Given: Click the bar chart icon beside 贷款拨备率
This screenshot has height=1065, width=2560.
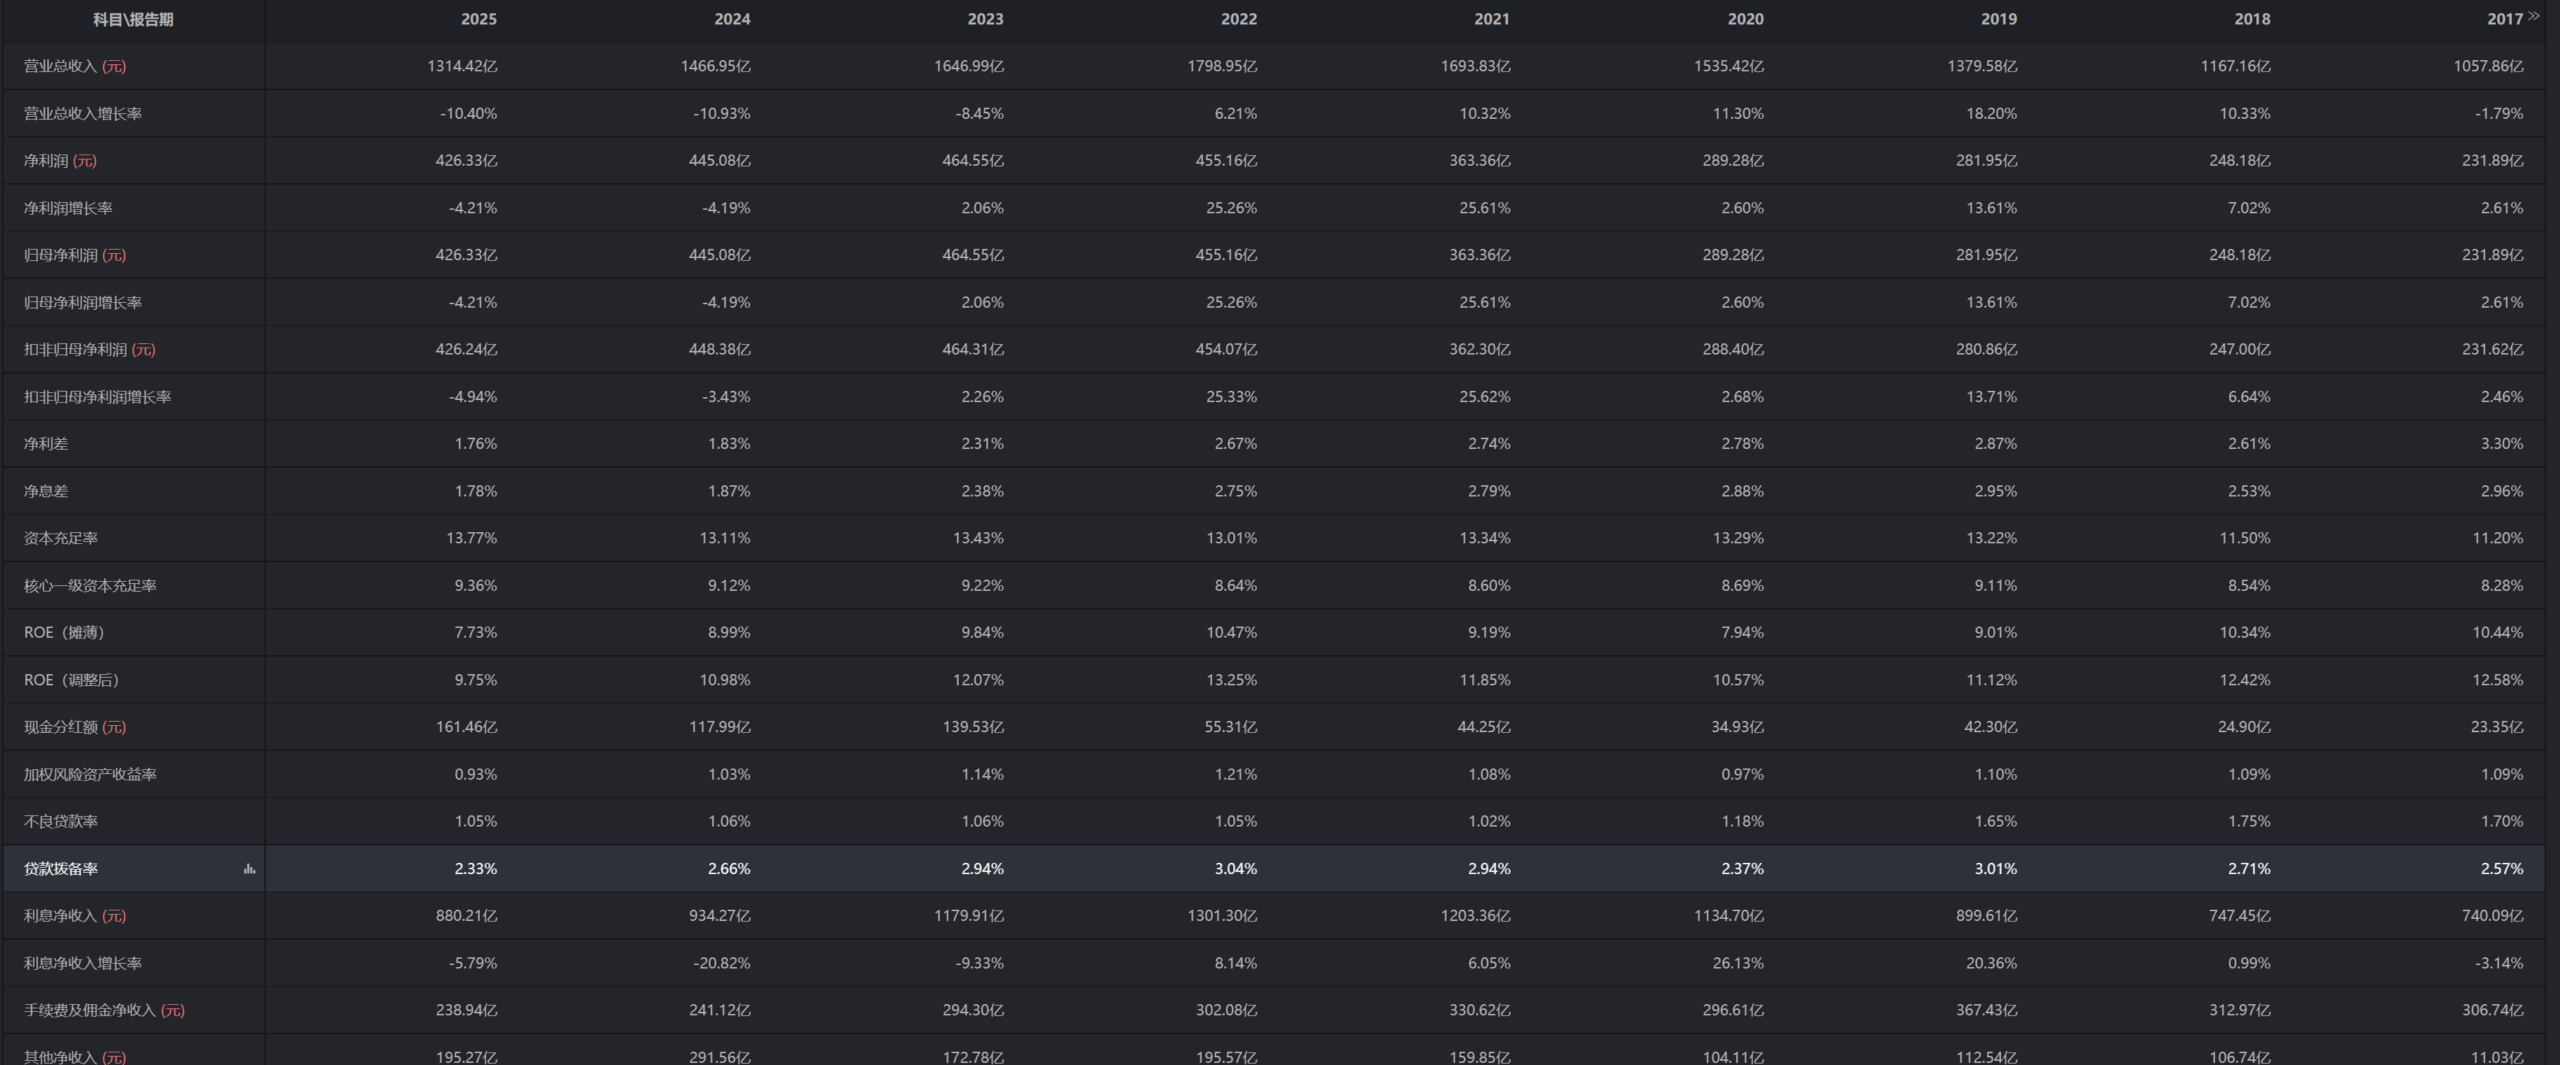Looking at the screenshot, I should [x=249, y=869].
